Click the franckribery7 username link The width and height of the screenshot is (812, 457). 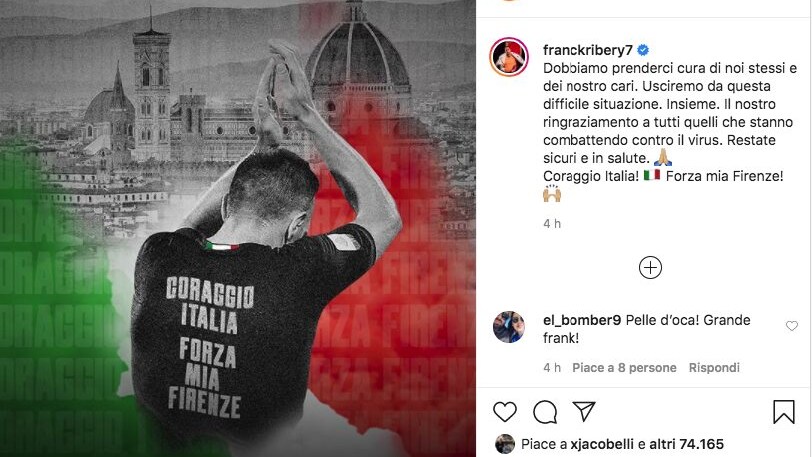tap(588, 50)
